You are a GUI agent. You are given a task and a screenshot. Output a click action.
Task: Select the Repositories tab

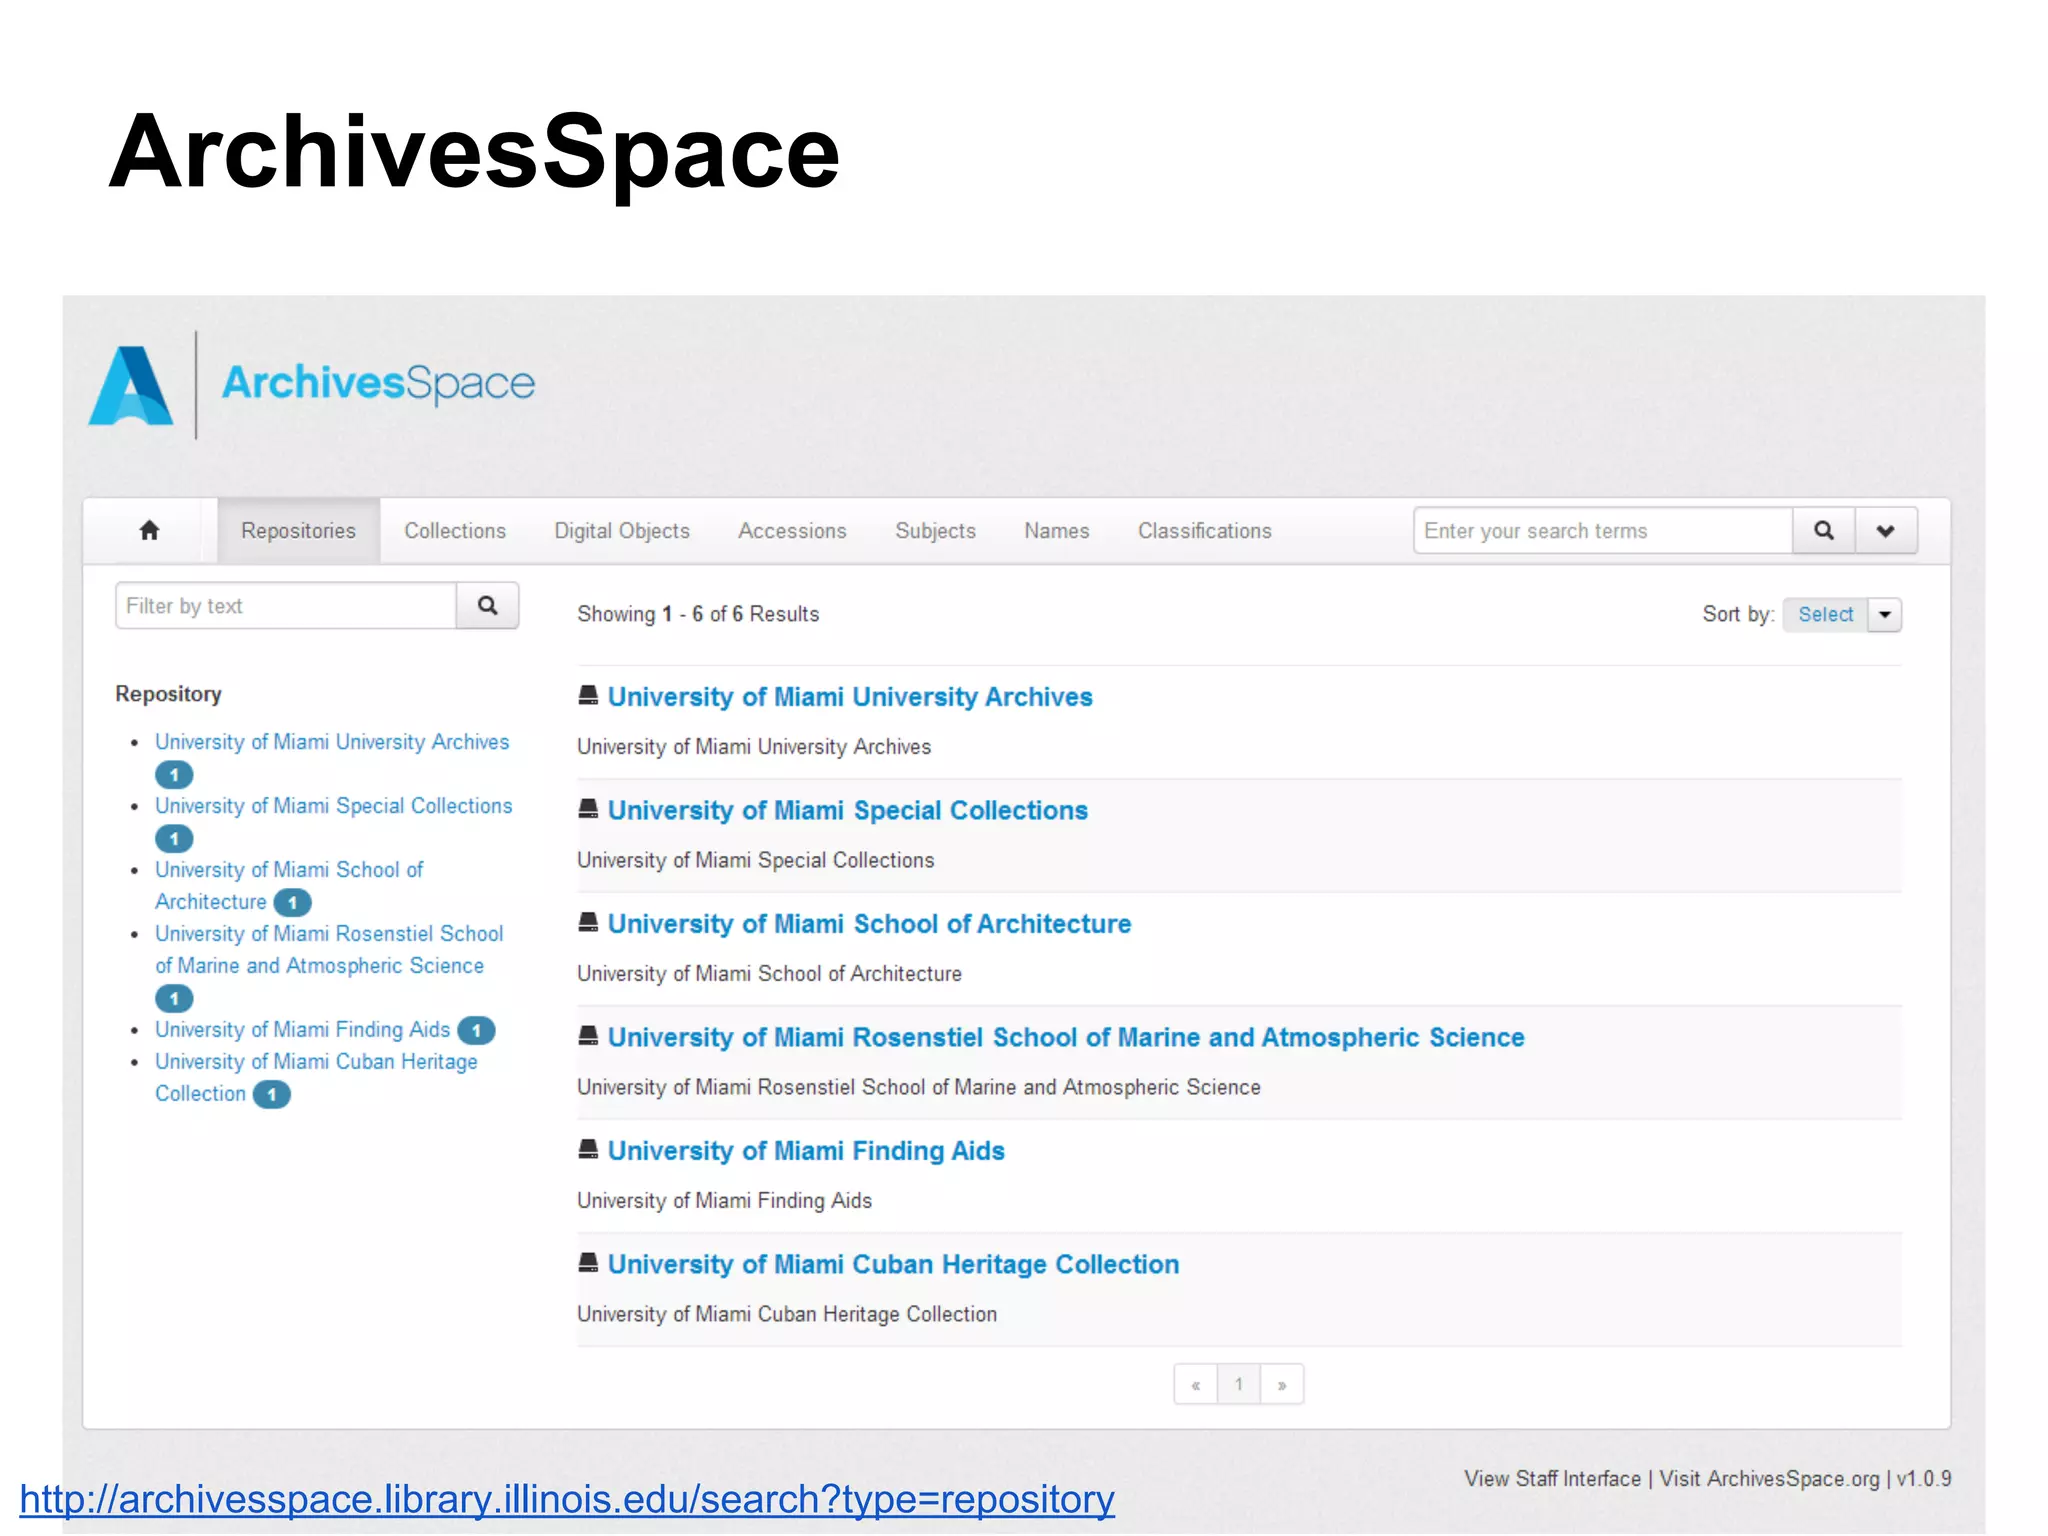pos(298,531)
